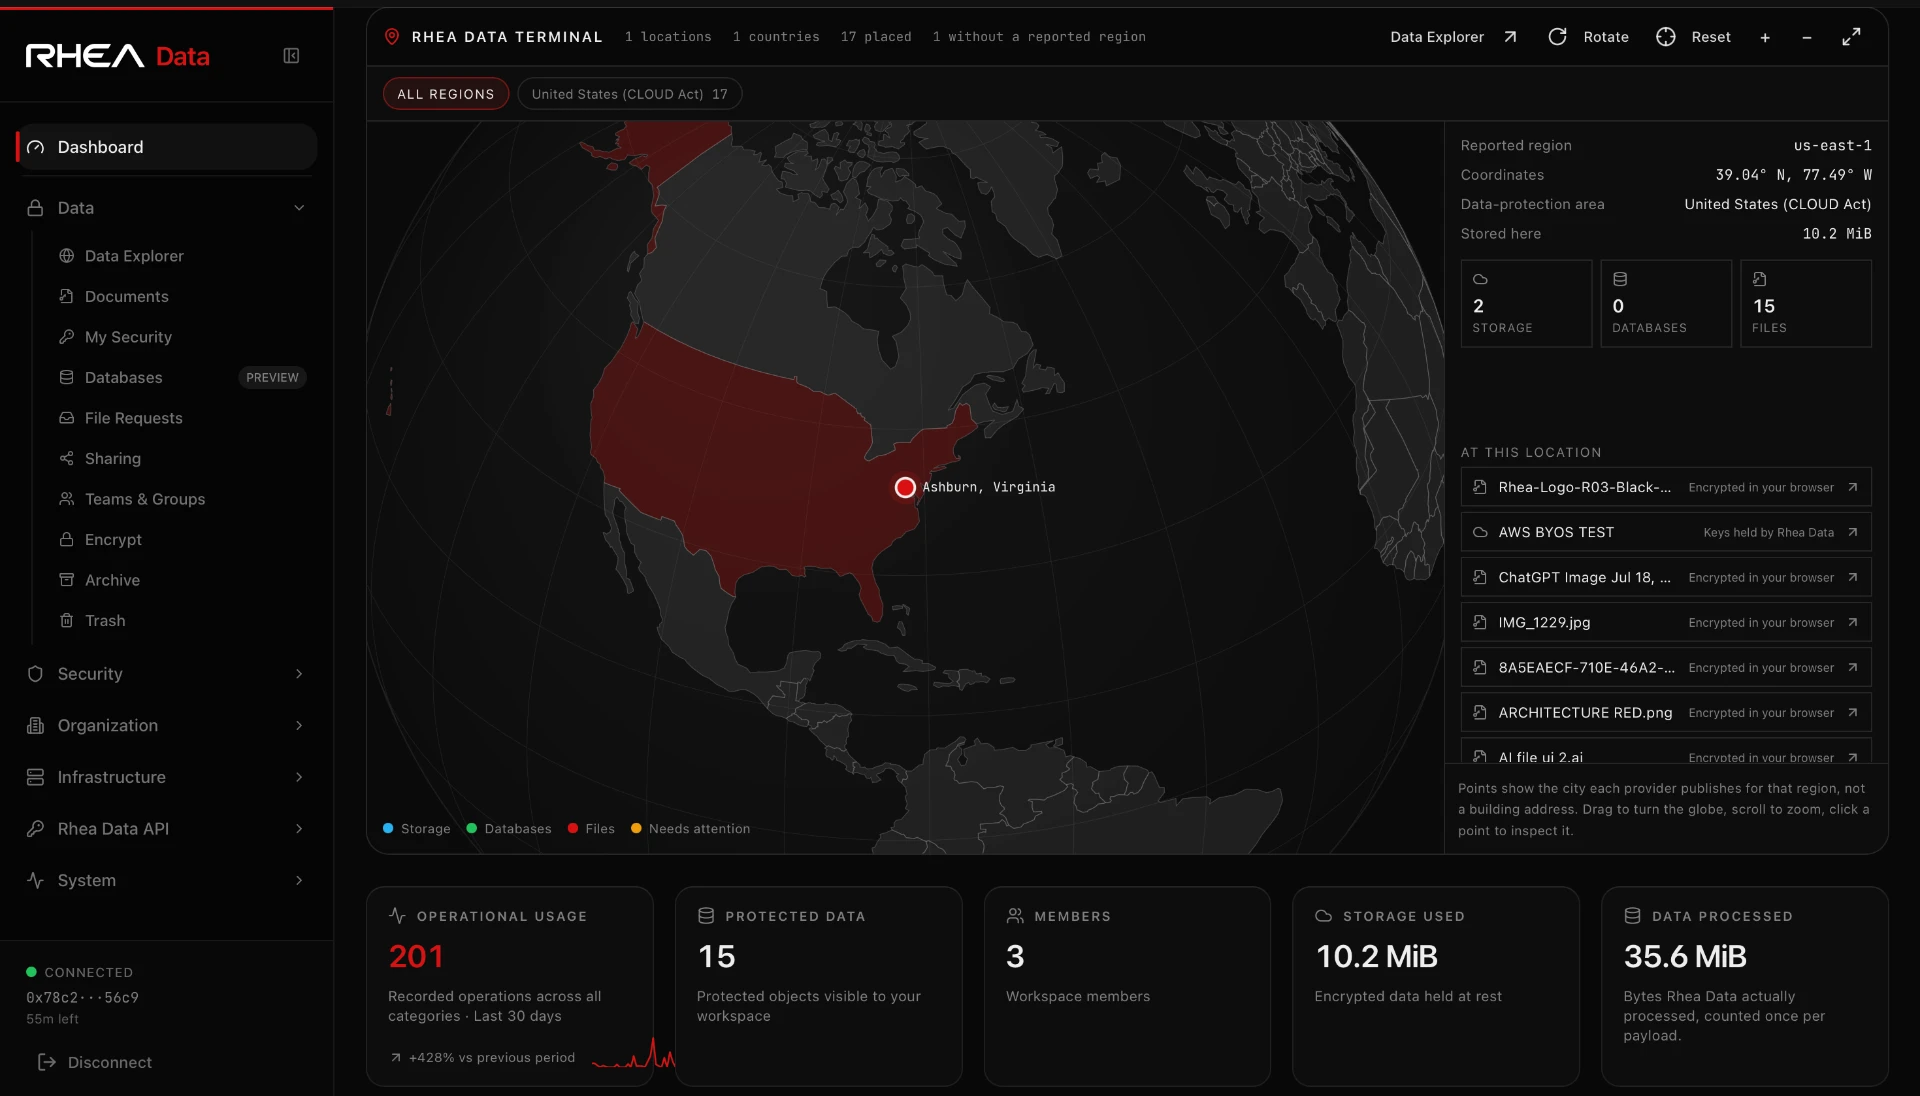Toggle the Files legend item

[x=591, y=829]
